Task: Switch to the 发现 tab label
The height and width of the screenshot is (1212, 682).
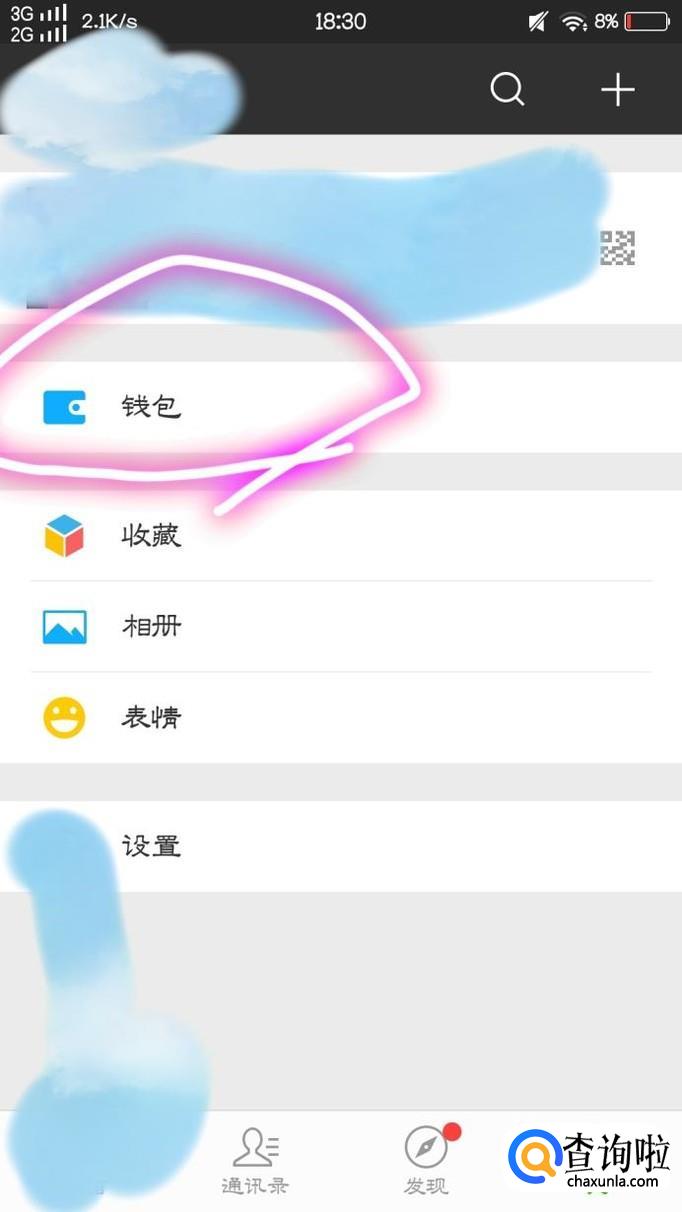Action: pyautogui.click(x=426, y=1186)
